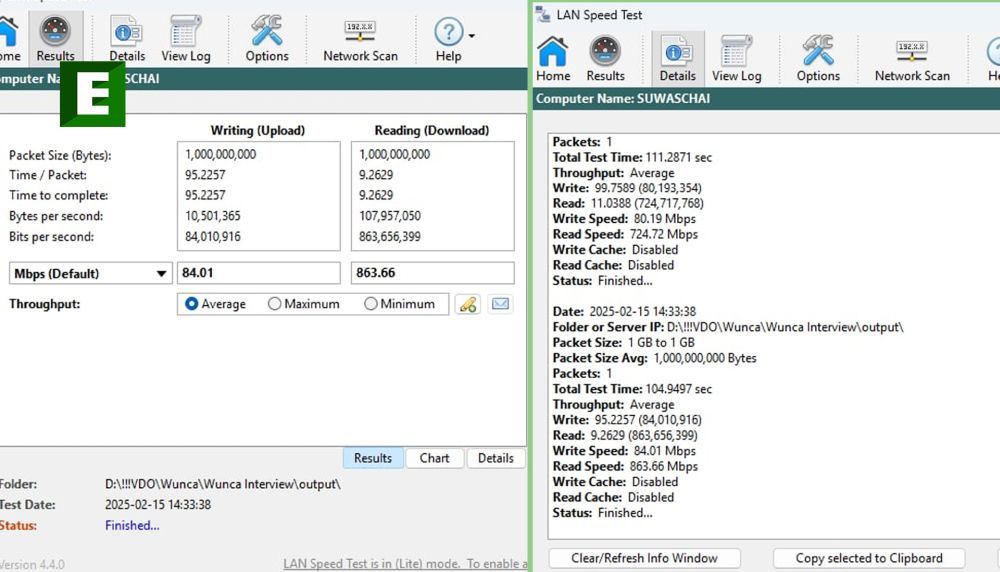
Task: Click Computer Name: SUWASCHAI bar in right window
Action: 766,99
